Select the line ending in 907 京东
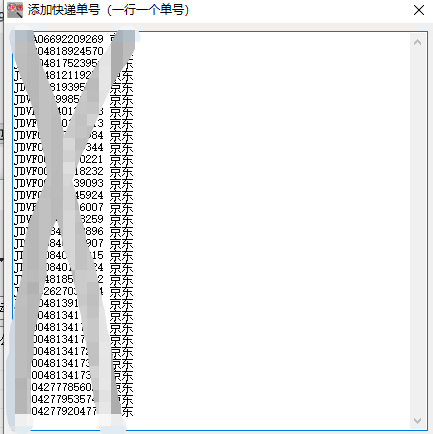Viewport: 433px width, 434px height. click(x=73, y=243)
